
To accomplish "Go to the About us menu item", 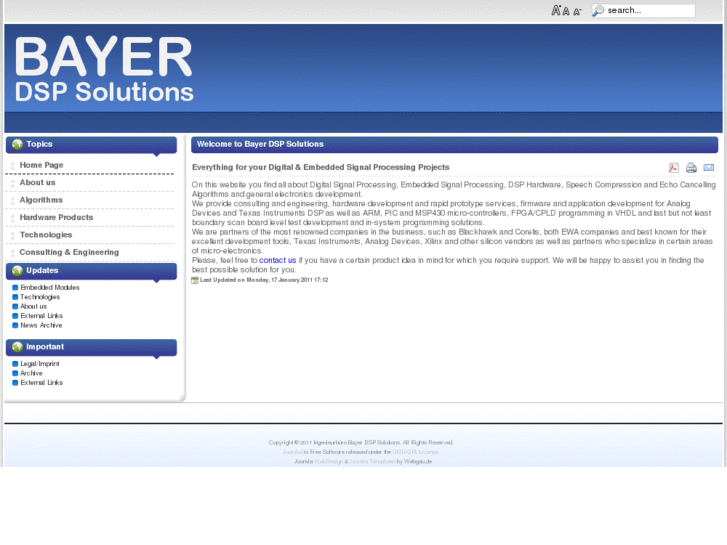I will coord(37,183).
